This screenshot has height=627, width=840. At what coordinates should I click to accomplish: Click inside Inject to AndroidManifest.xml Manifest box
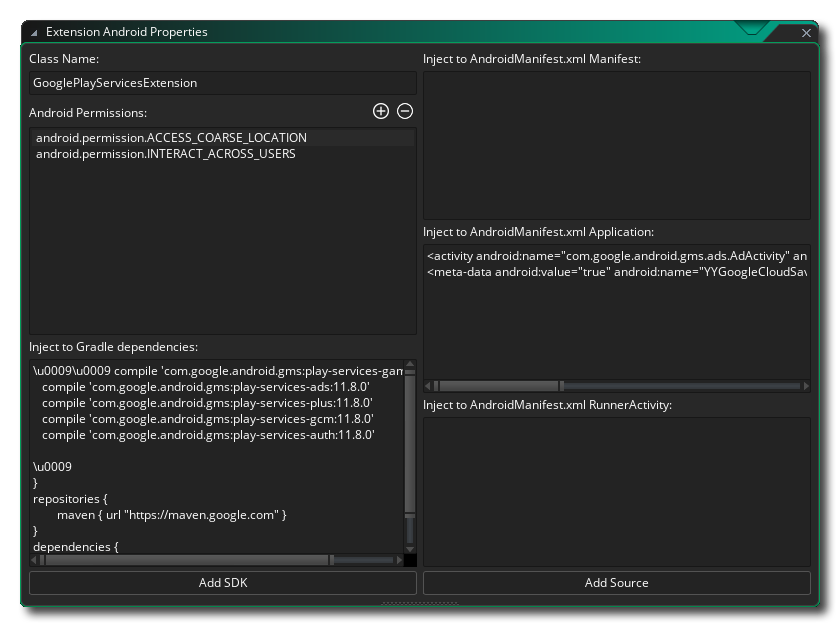coord(617,145)
